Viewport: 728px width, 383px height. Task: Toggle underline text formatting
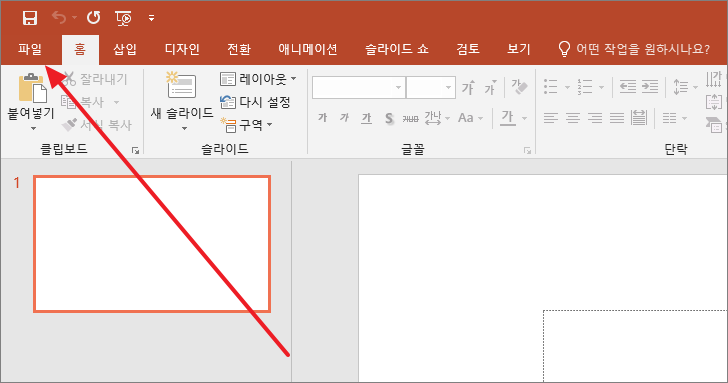click(x=366, y=118)
